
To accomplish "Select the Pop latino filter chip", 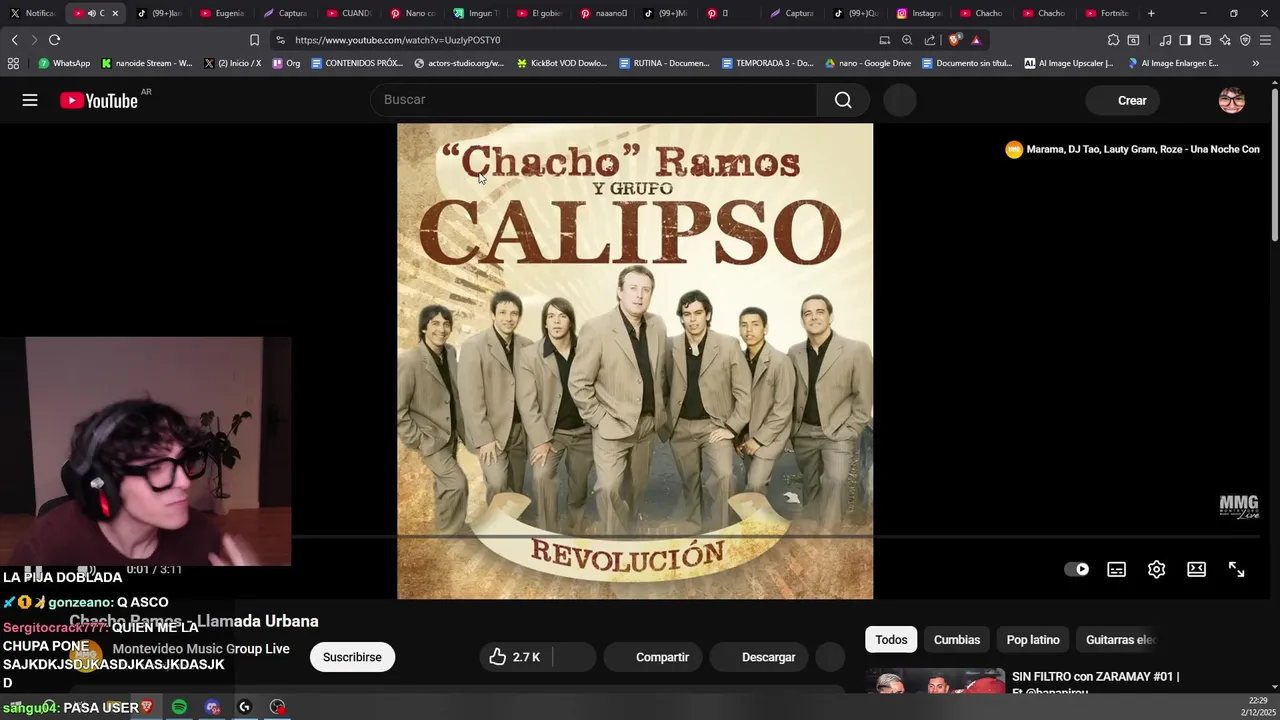I will [1033, 640].
